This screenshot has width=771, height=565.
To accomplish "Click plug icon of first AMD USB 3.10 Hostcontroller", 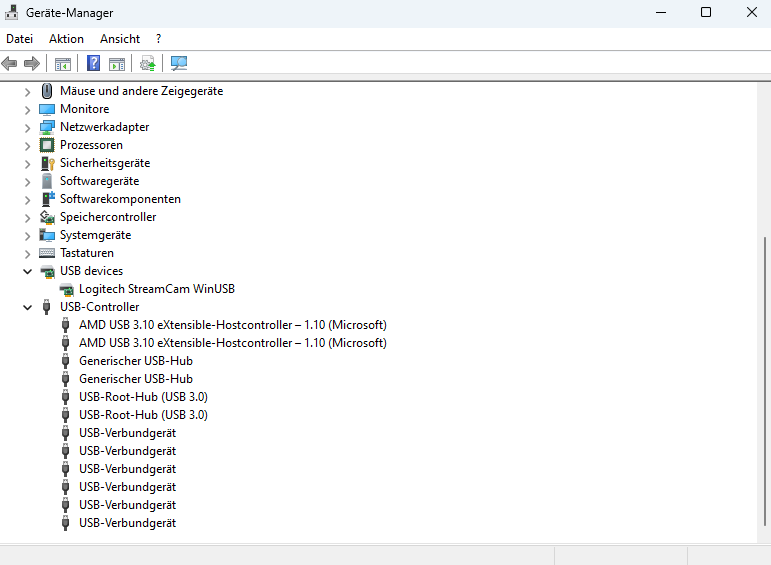I will tap(65, 325).
